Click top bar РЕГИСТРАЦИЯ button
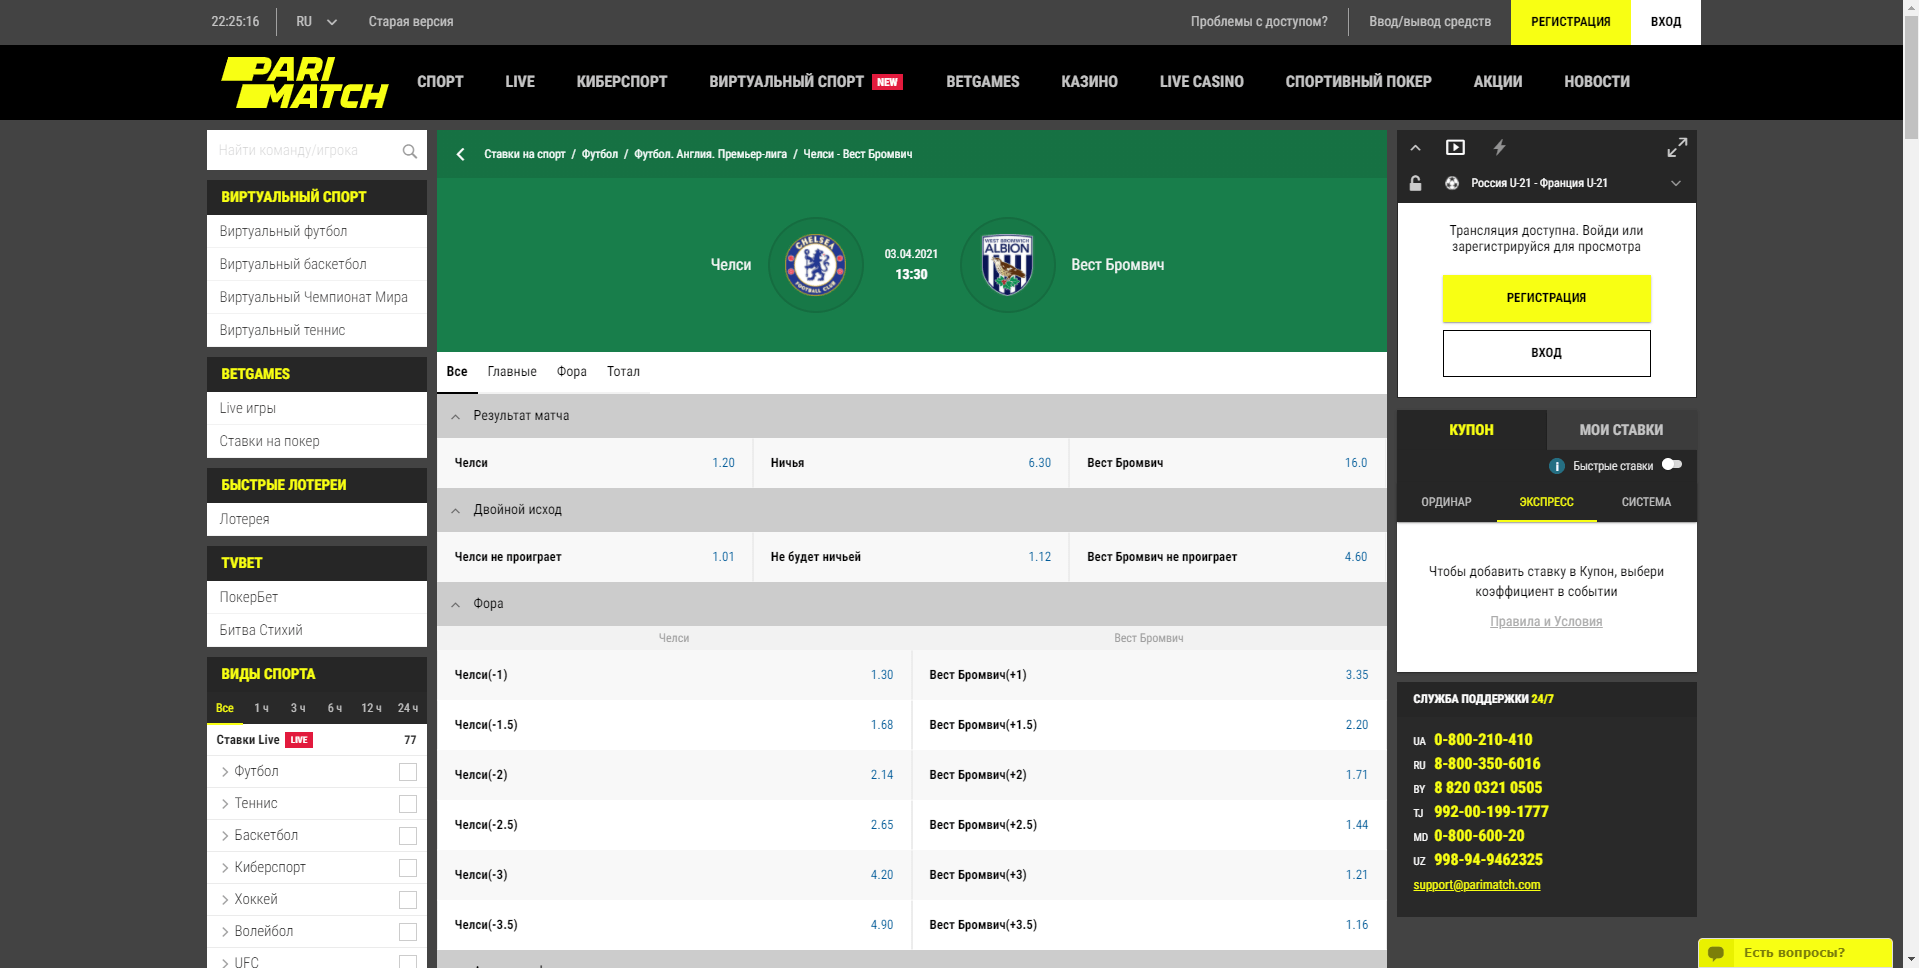This screenshot has height=968, width=1919. [x=1570, y=22]
